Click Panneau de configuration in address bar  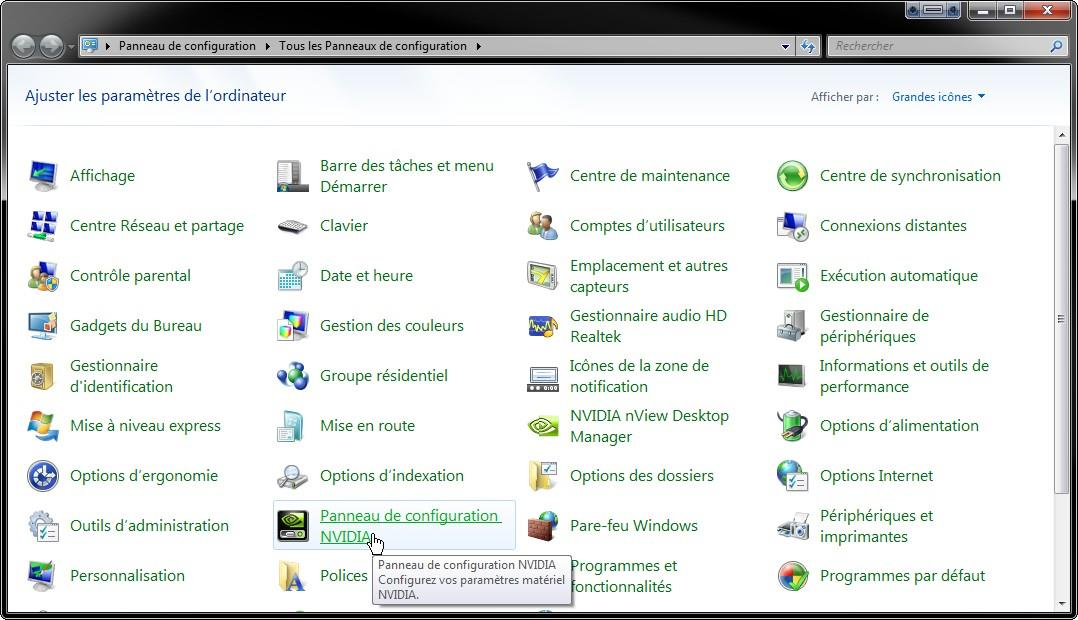coord(187,46)
